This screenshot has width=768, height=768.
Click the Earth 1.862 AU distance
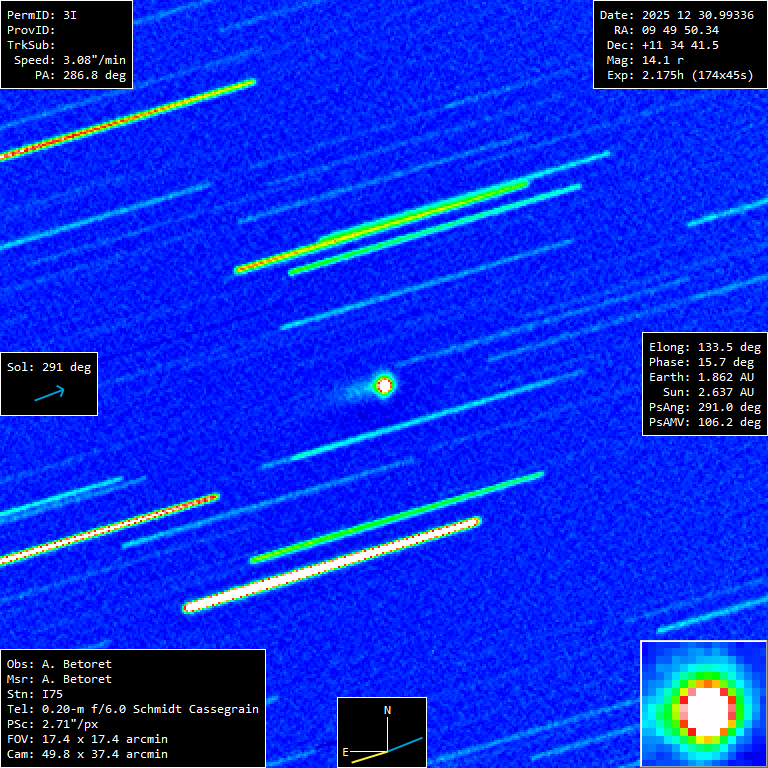pyautogui.click(x=704, y=377)
